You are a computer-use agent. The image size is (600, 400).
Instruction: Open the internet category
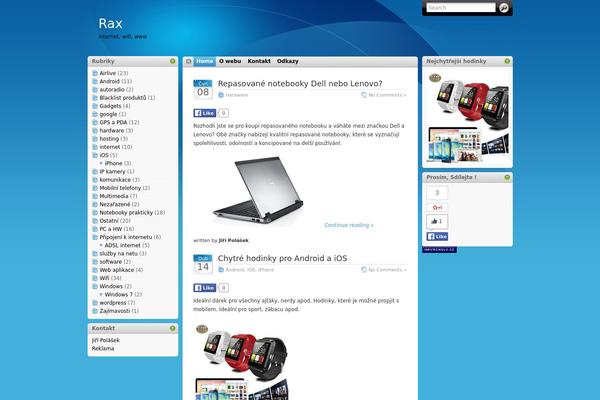tap(110, 147)
